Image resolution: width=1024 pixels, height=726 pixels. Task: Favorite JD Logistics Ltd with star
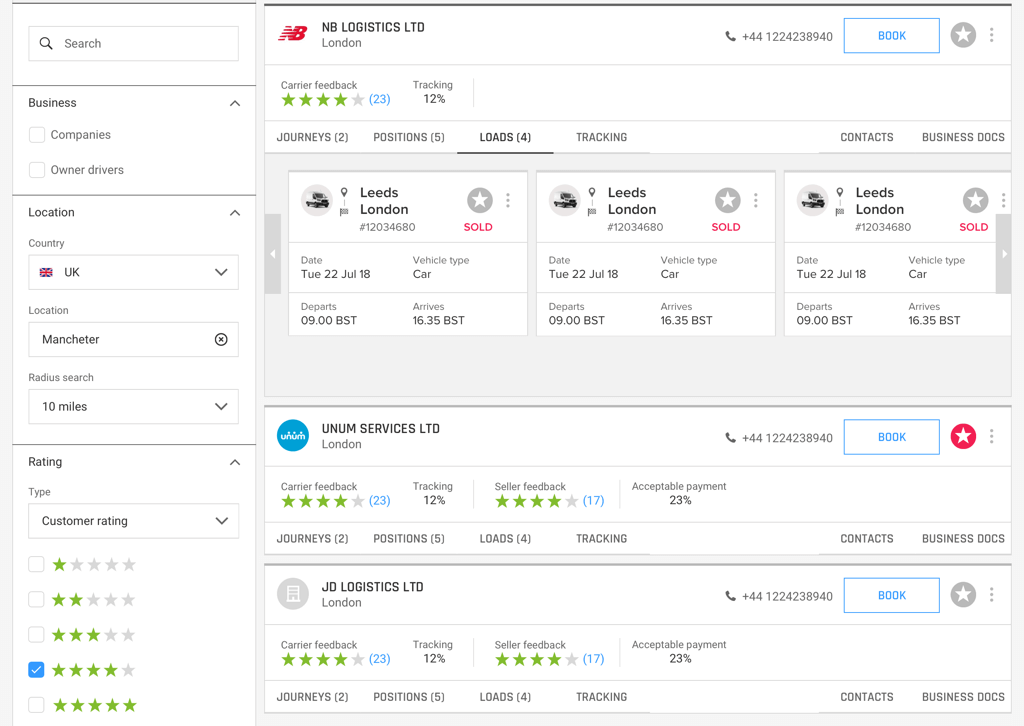pyautogui.click(x=963, y=594)
